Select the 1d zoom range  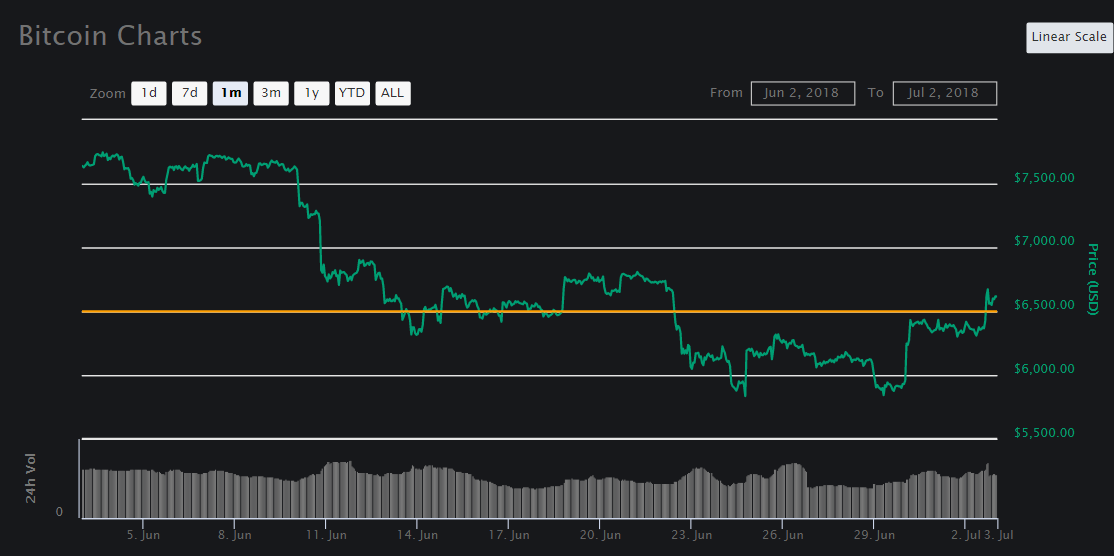148,93
